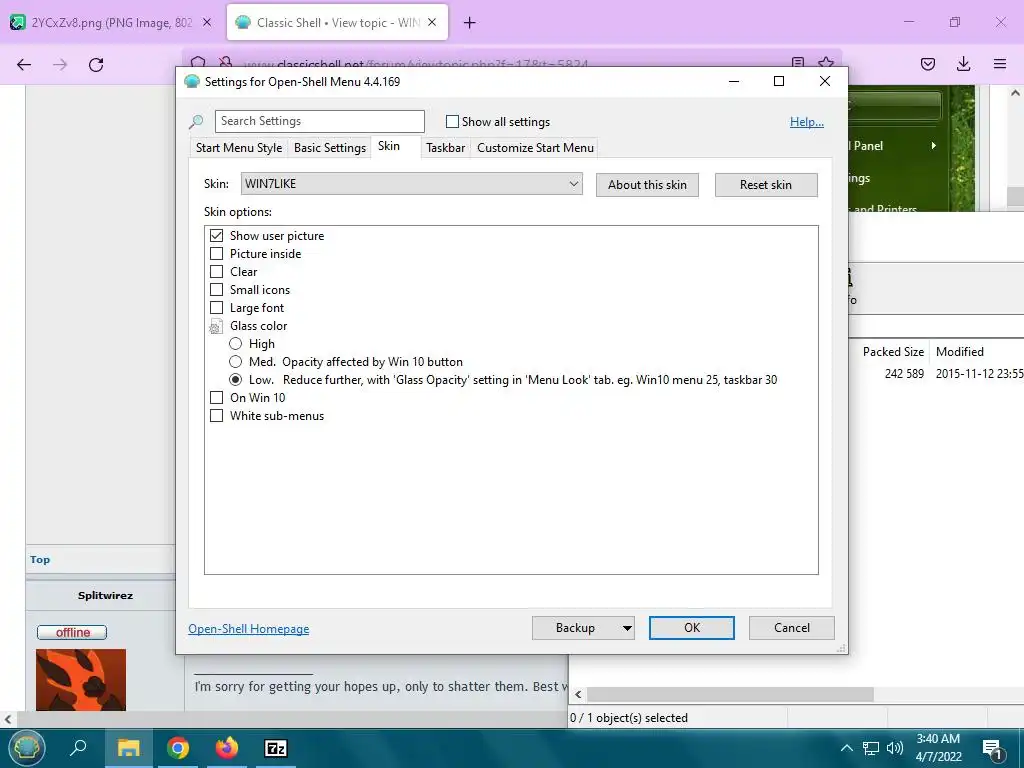Check the On Win 10 option
Viewport: 1024px width, 768px height.
(216, 398)
